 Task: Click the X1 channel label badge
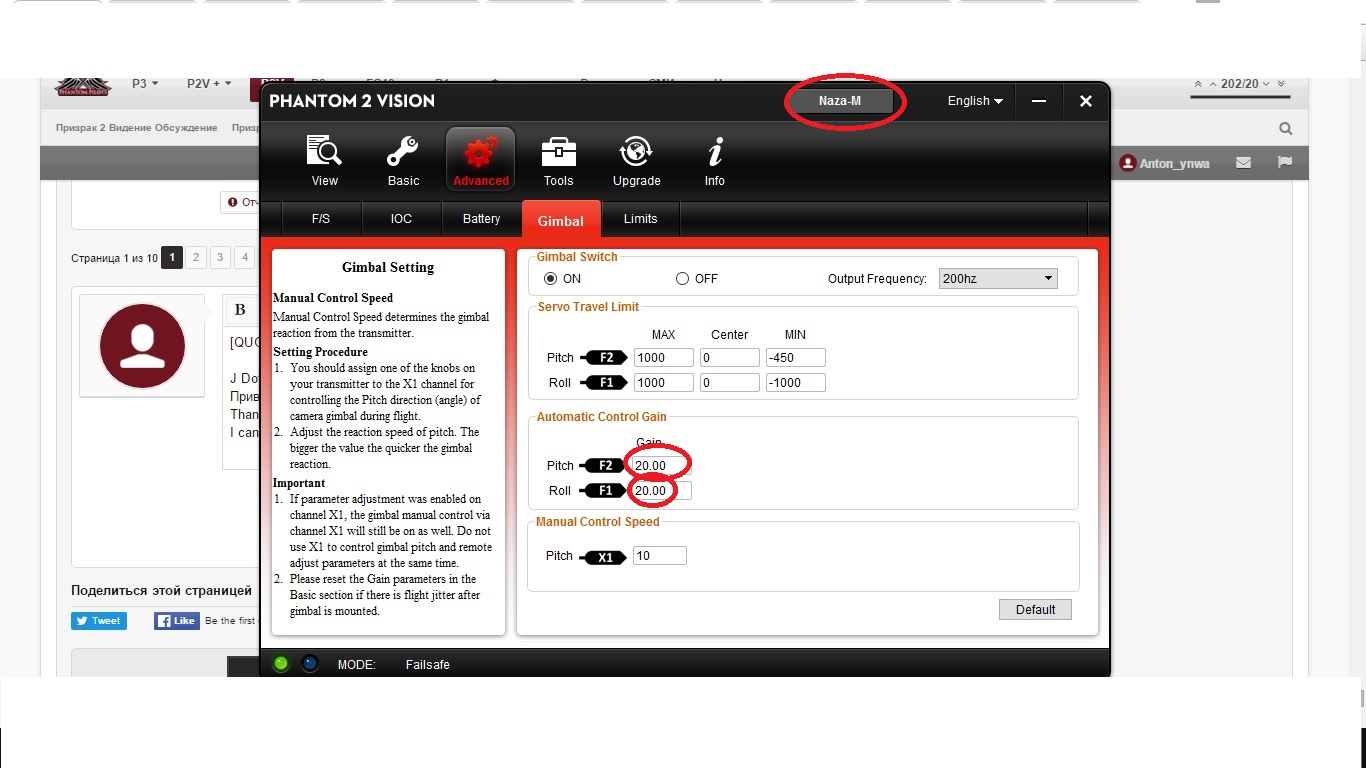(603, 557)
